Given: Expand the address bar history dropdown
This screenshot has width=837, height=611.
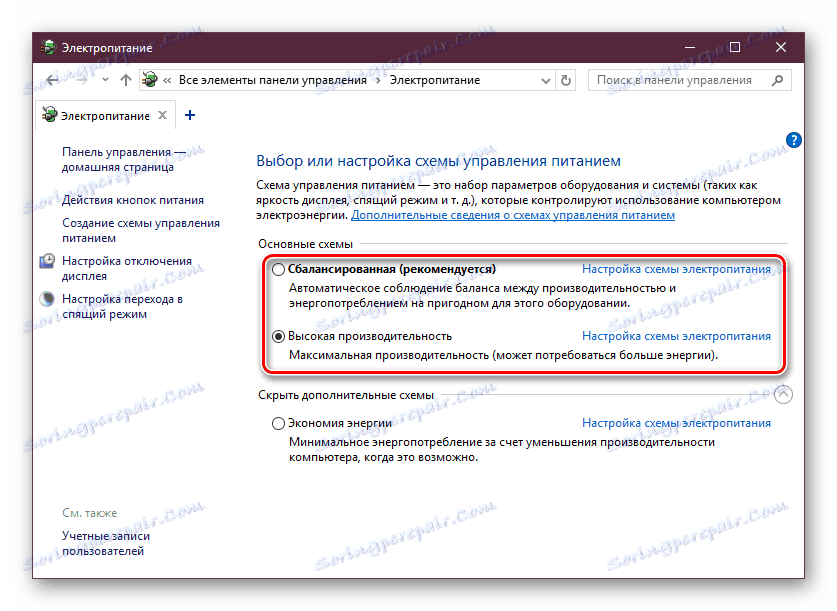Looking at the screenshot, I should coord(546,81).
